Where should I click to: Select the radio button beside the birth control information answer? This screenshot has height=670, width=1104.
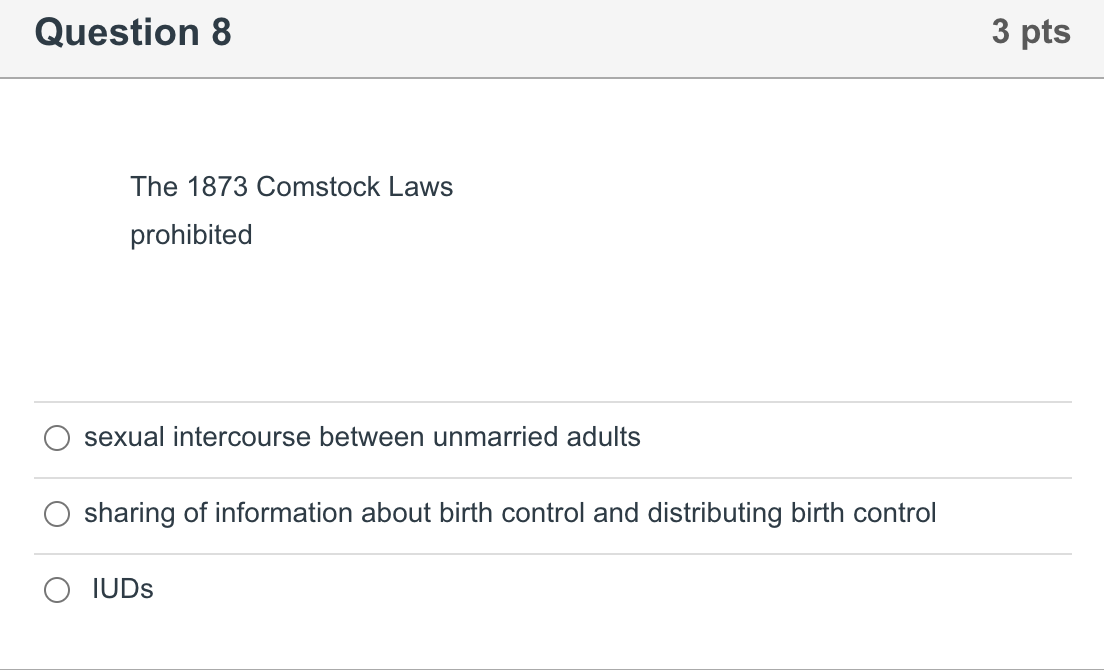(x=57, y=513)
